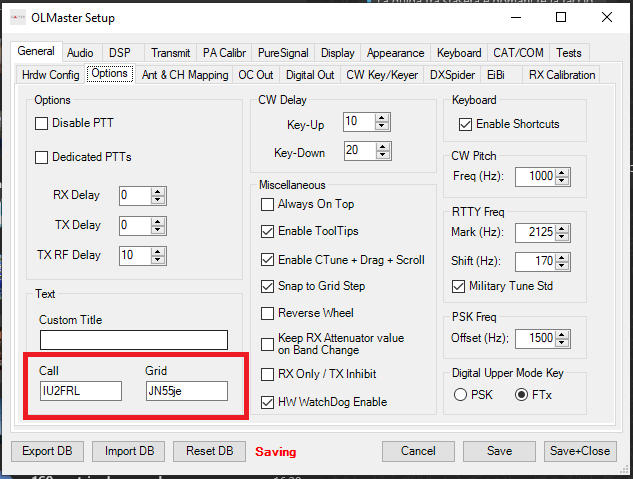This screenshot has width=633, height=479.
Task: Open the Transmit tab
Action: pos(170,53)
